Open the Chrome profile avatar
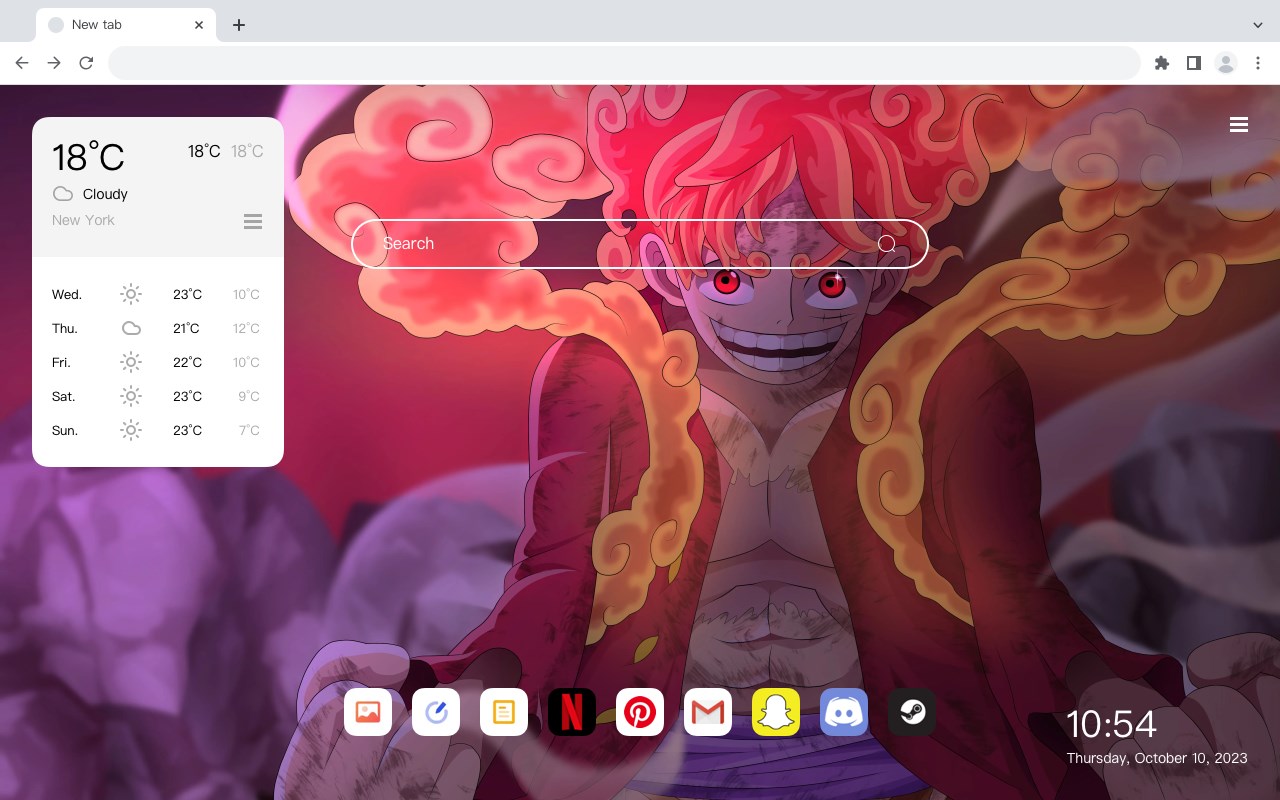1280x800 pixels. click(1226, 63)
